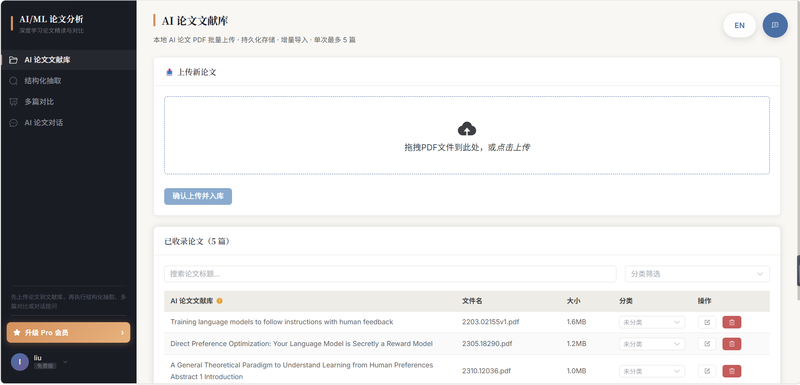Click file name 2203.02155v1.pdf
The image size is (800, 385).
(490, 322)
